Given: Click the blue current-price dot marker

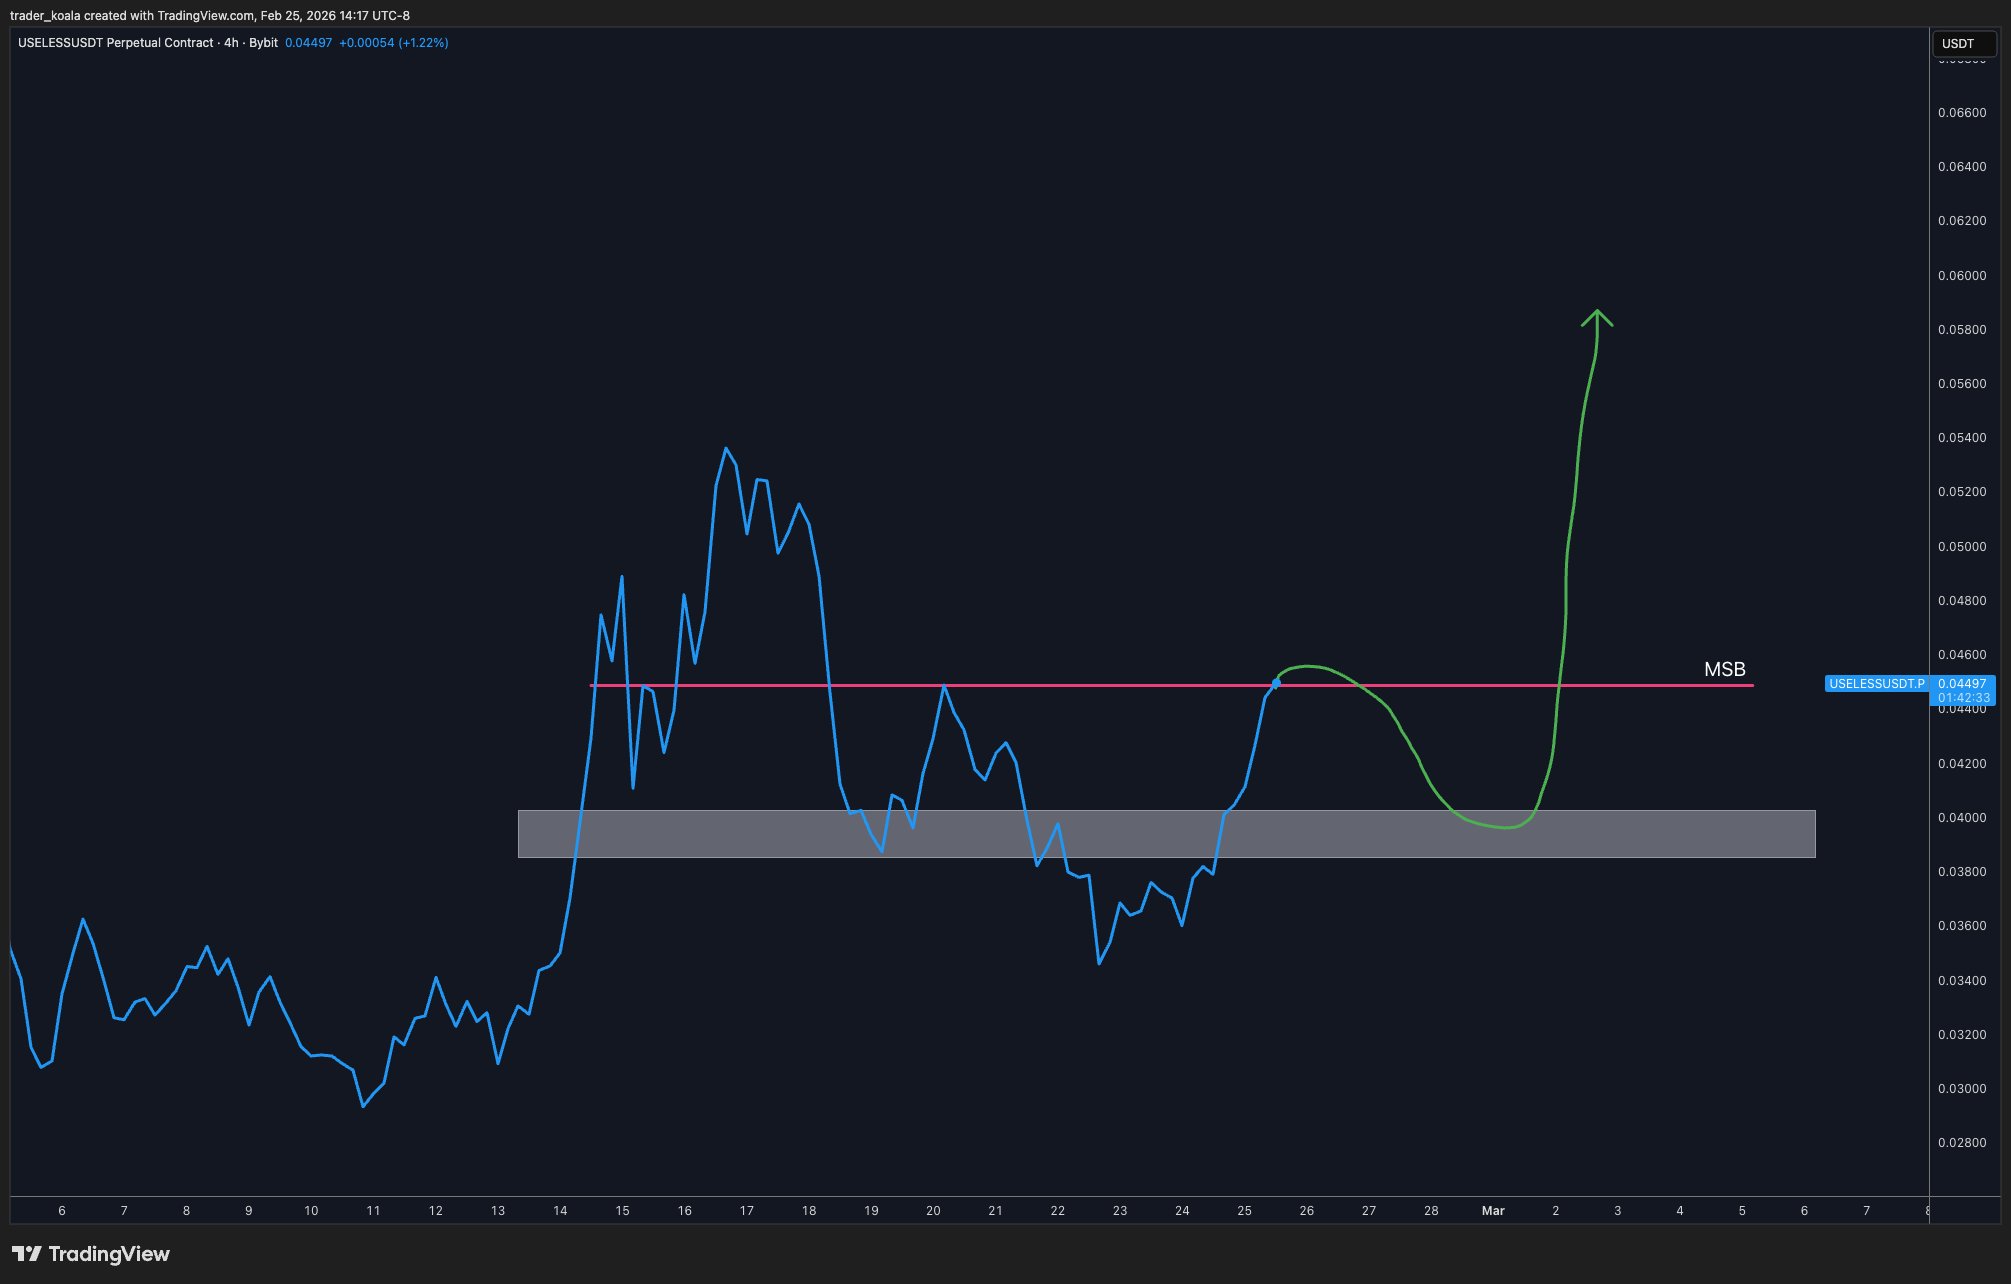Looking at the screenshot, I should pos(1276,683).
